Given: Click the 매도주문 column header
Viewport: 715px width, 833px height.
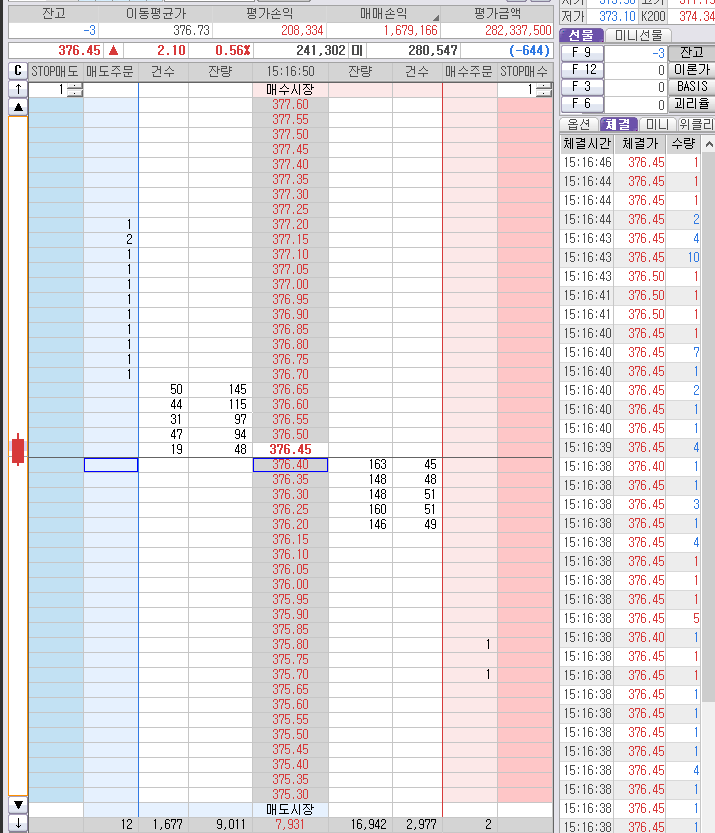Looking at the screenshot, I should (110, 71).
